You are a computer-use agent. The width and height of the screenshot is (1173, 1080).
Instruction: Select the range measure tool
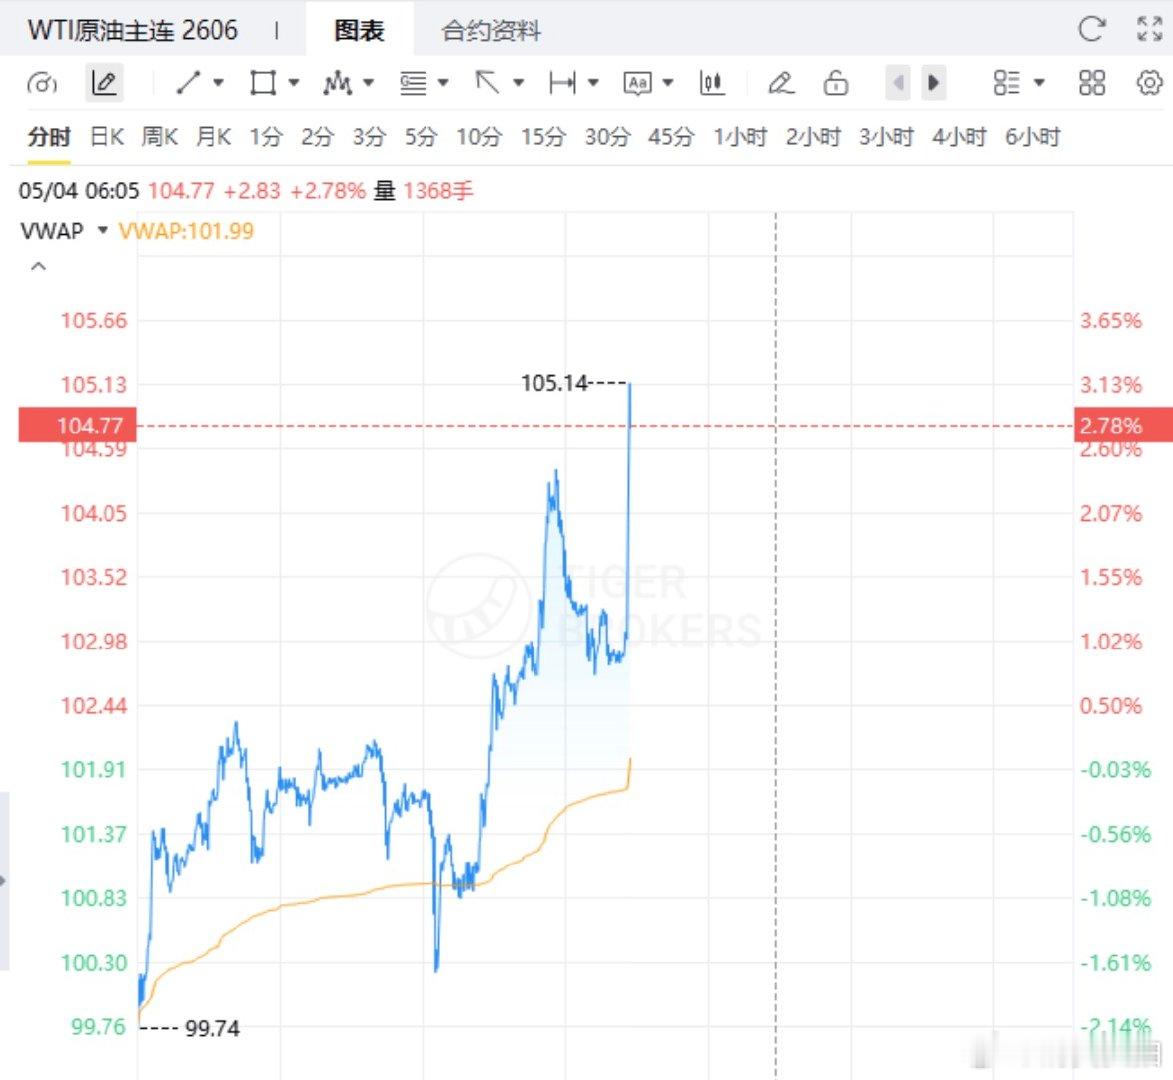coord(562,82)
